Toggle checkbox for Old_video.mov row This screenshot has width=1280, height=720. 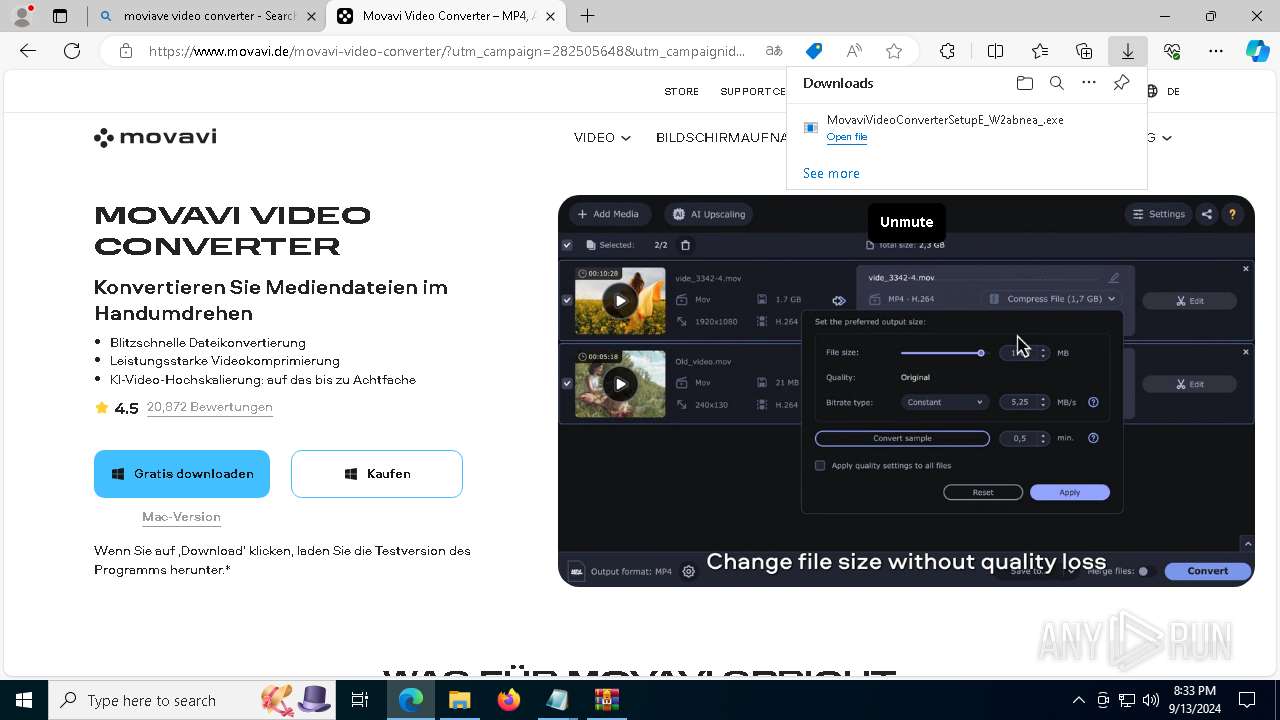[567, 383]
